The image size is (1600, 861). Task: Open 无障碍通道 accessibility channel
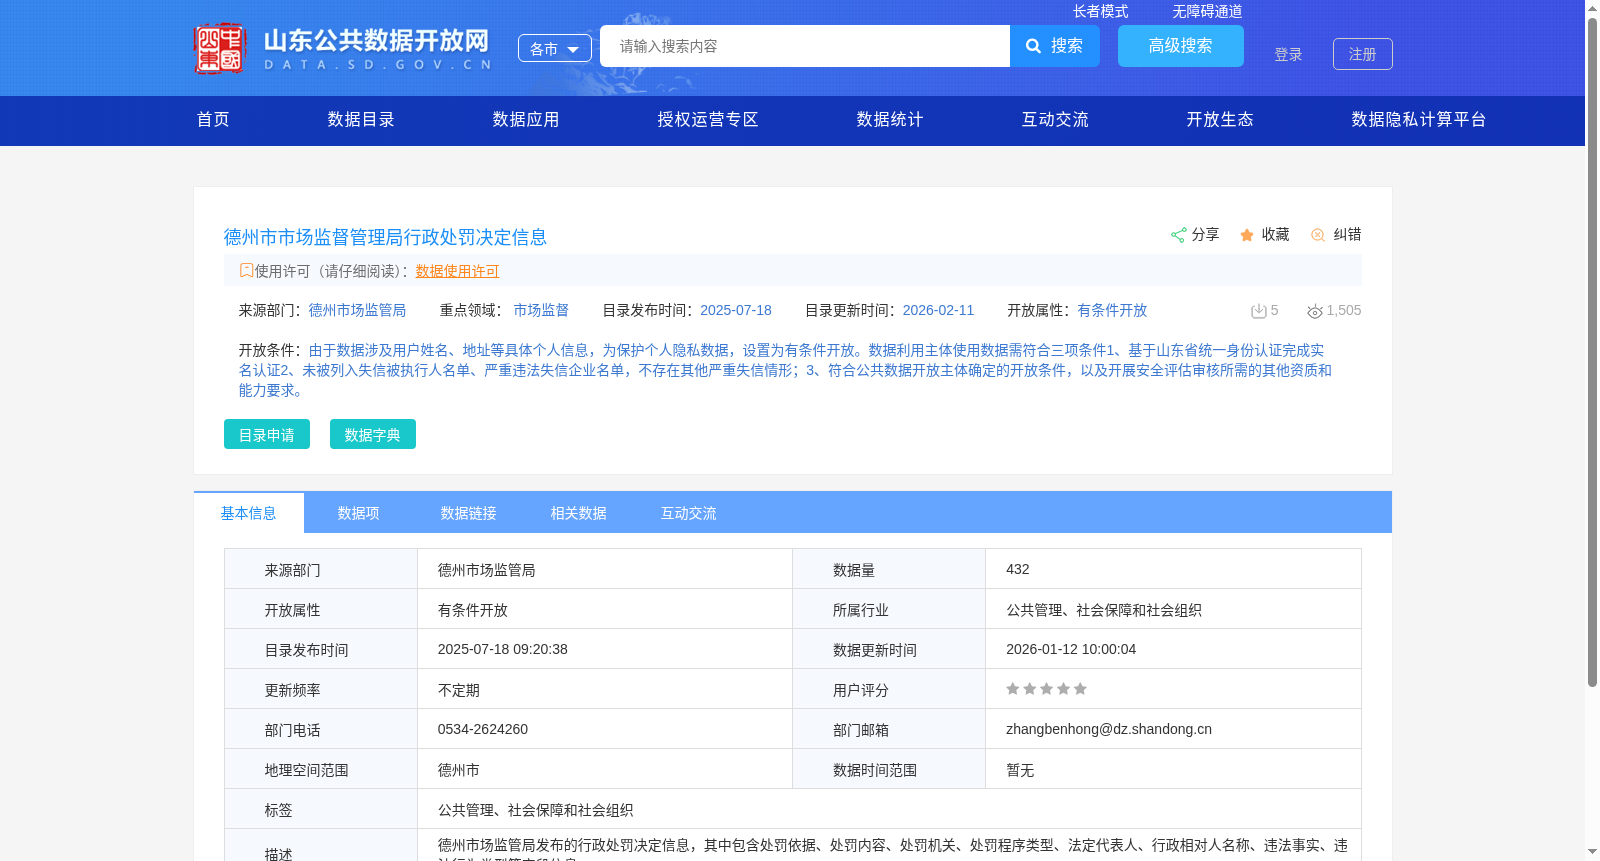coord(1207,11)
